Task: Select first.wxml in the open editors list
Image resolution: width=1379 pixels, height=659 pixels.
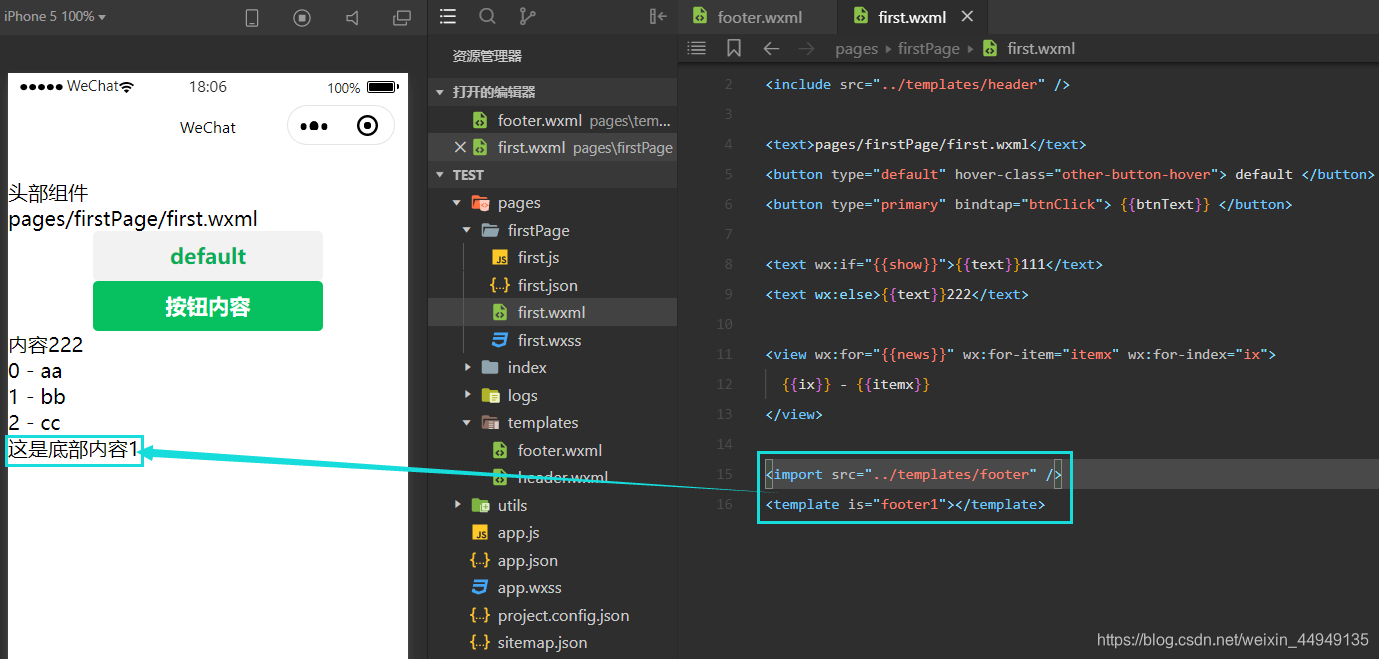Action: point(552,147)
